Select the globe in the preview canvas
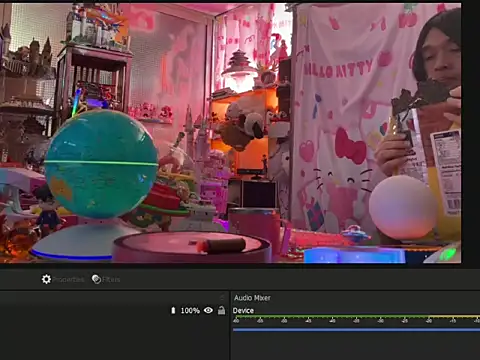 click(101, 163)
